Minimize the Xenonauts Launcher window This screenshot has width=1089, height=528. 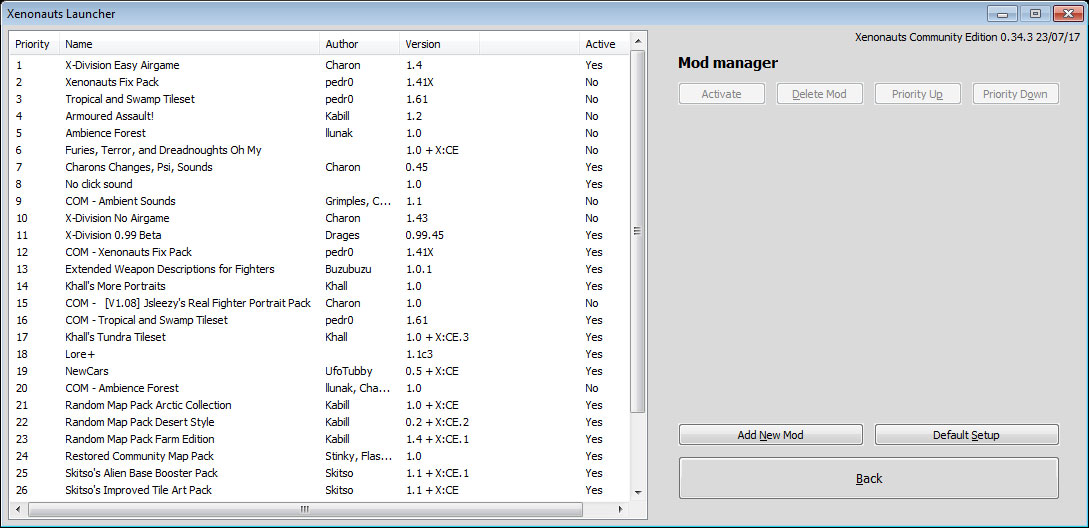coord(1002,13)
